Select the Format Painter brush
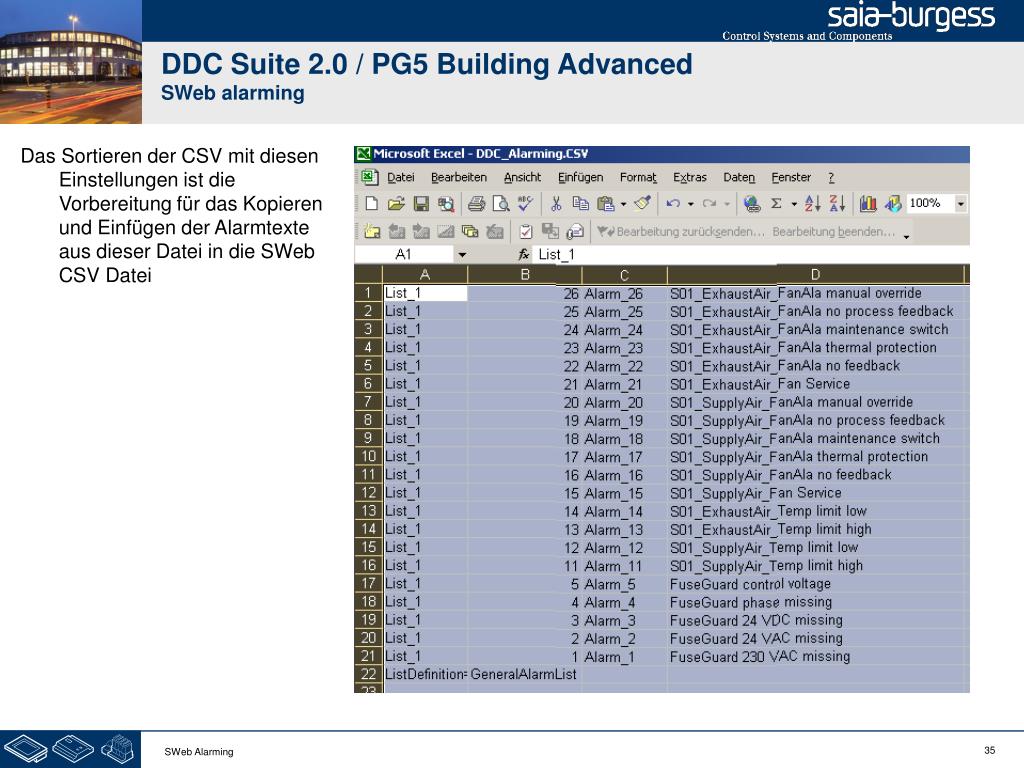The height and width of the screenshot is (768, 1024). [x=643, y=204]
